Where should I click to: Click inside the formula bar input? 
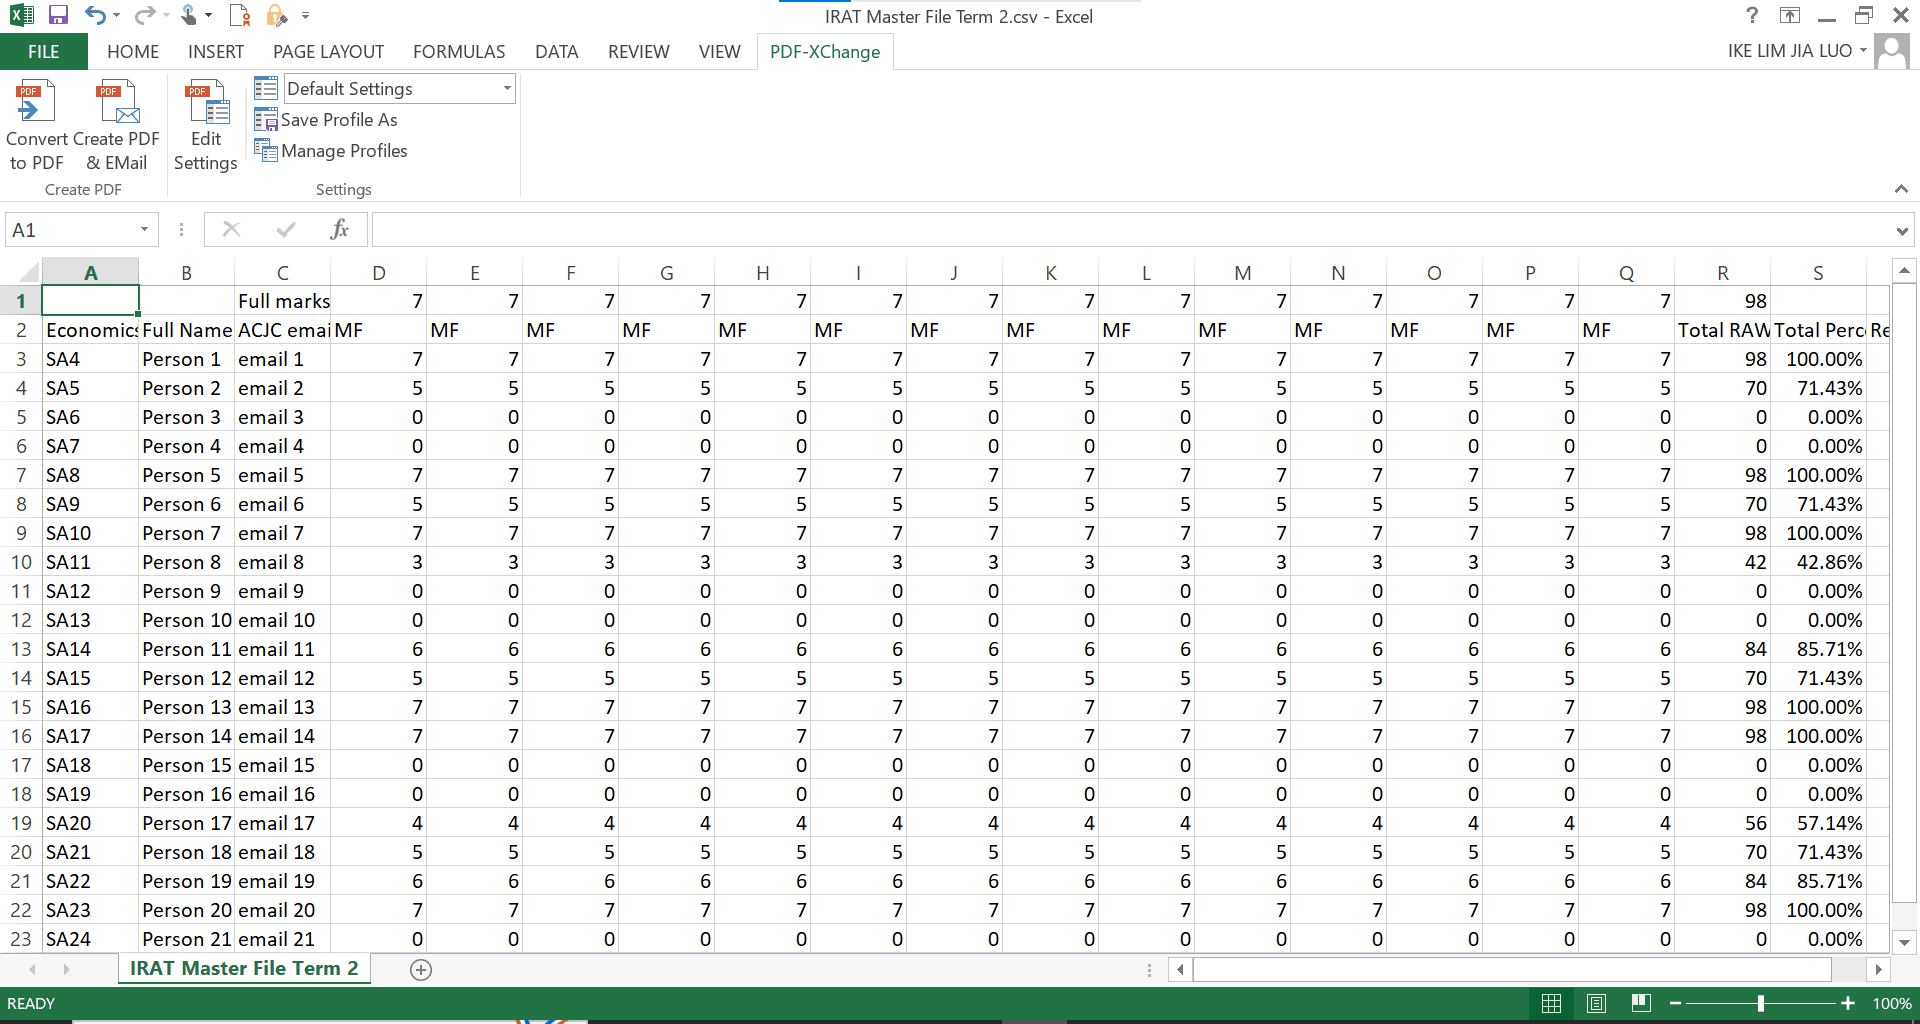tap(1132, 230)
